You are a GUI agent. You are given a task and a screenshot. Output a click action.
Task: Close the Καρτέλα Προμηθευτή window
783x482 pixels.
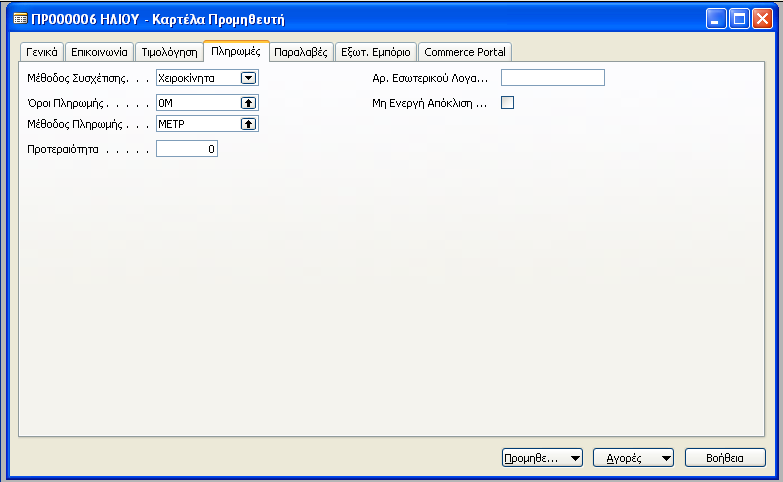[763, 19]
